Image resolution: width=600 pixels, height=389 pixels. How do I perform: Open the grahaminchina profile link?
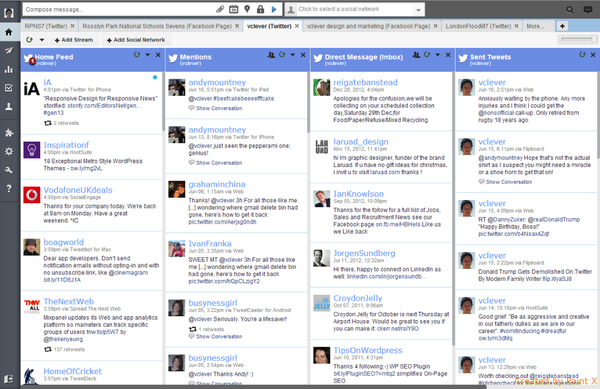click(217, 184)
